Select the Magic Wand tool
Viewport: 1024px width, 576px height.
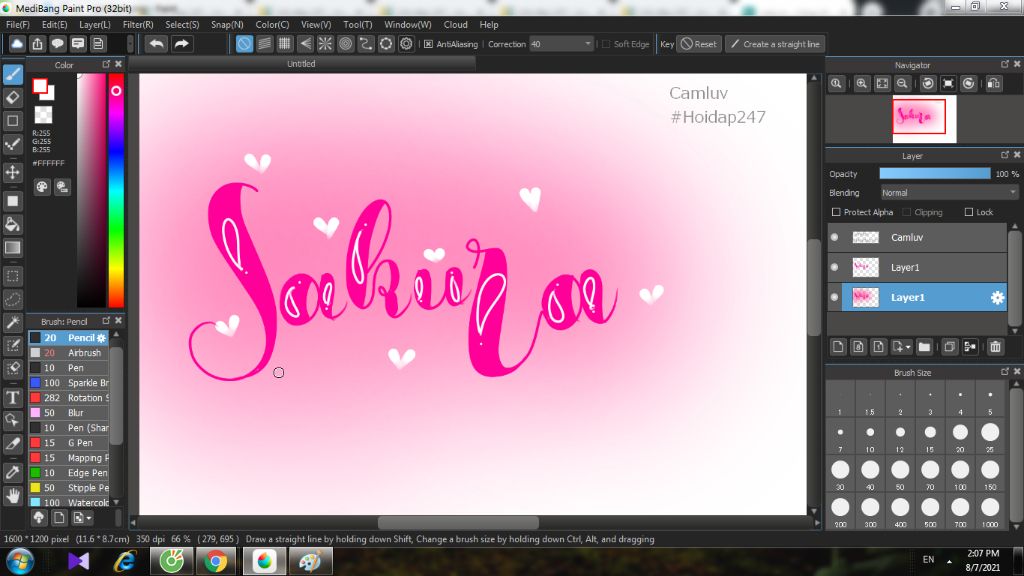point(13,322)
